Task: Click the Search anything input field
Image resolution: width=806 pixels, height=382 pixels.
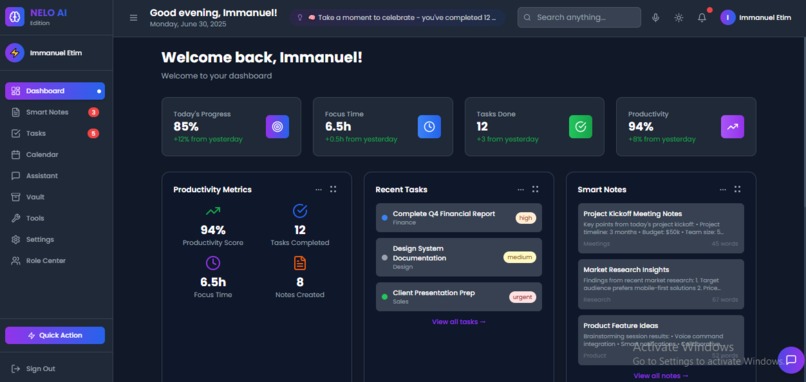Action: click(579, 17)
